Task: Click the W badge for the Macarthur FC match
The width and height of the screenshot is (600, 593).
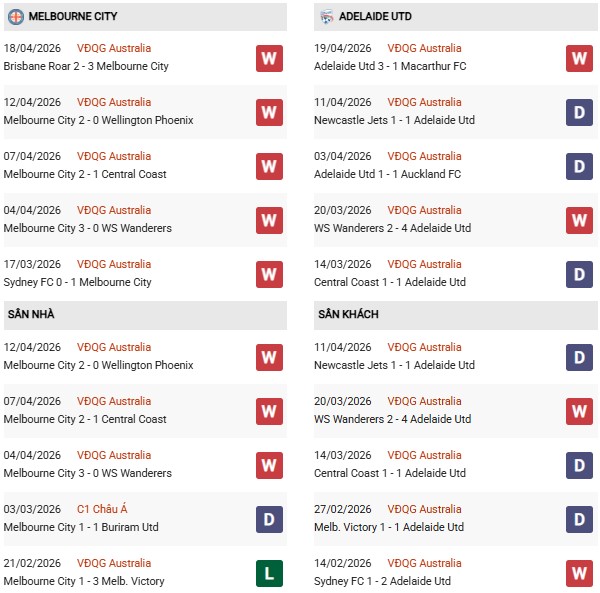Action: pyautogui.click(x=580, y=58)
